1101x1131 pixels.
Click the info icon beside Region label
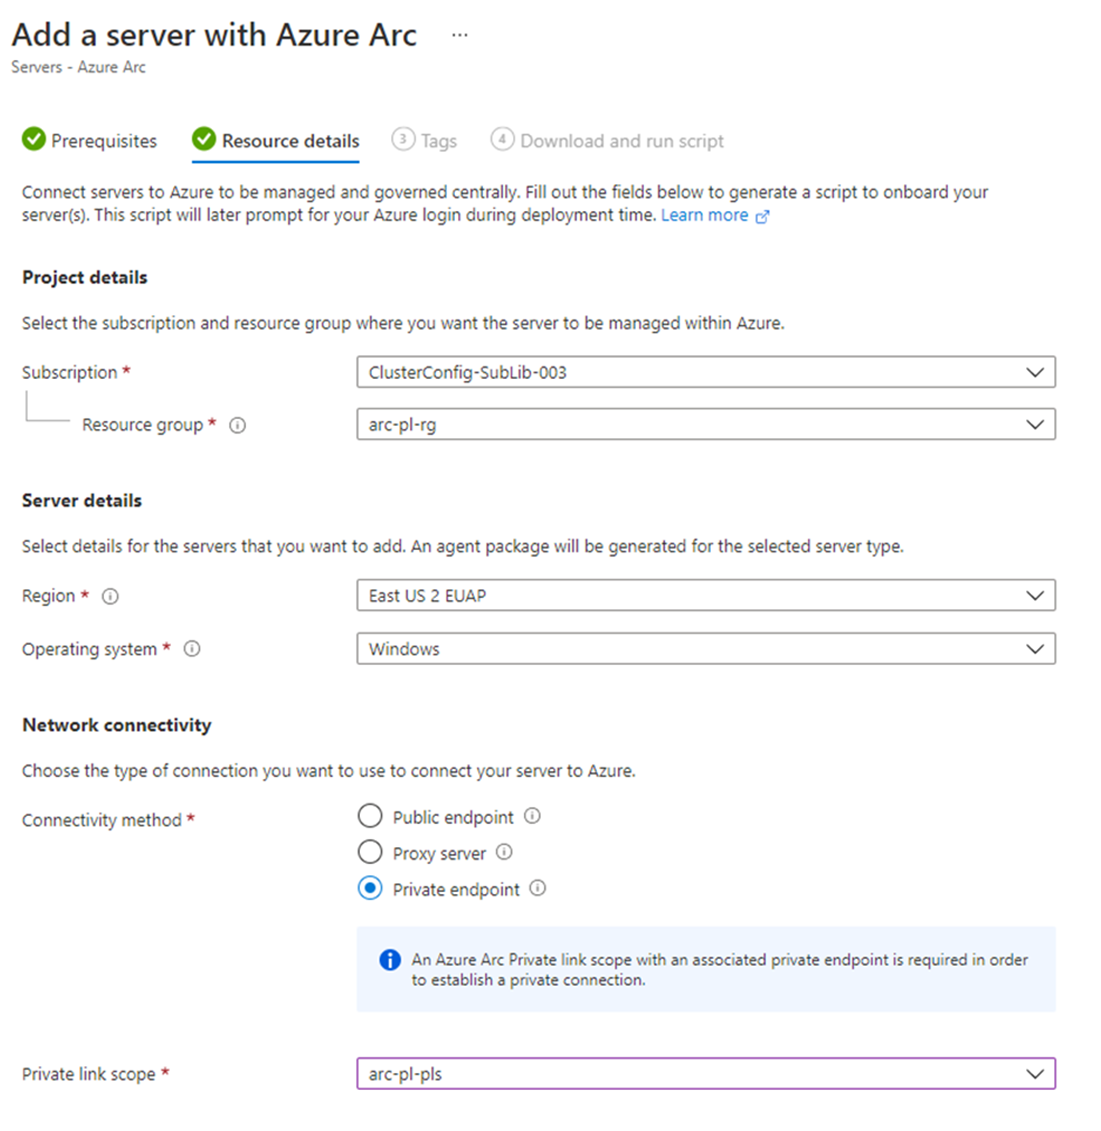111,596
